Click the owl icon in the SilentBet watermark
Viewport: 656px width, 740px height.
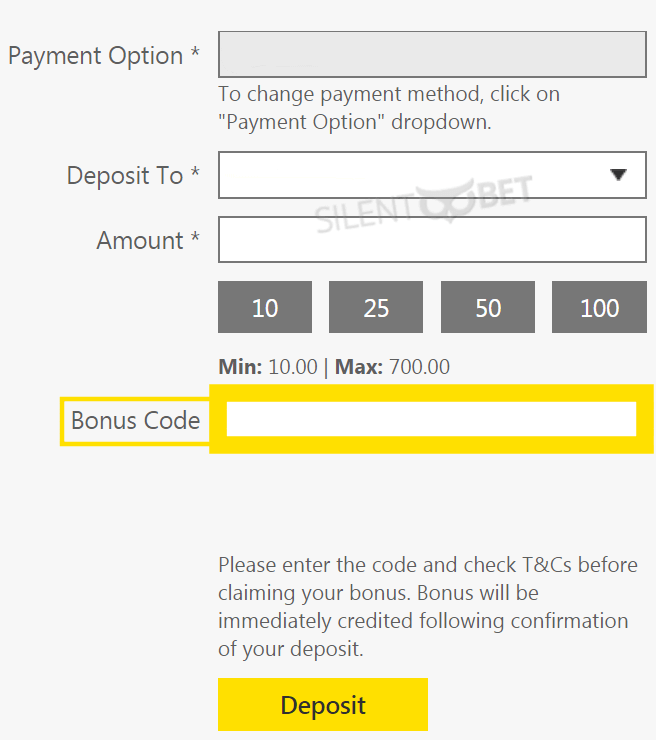445,200
